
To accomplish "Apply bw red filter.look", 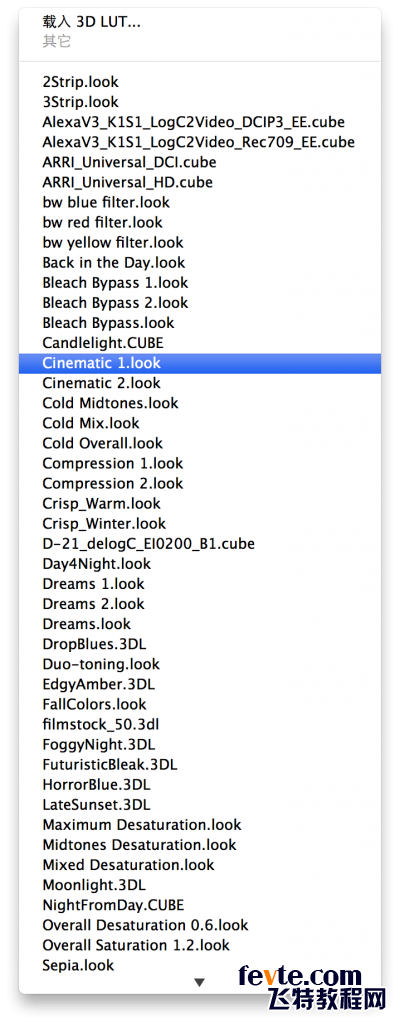I will point(199,223).
